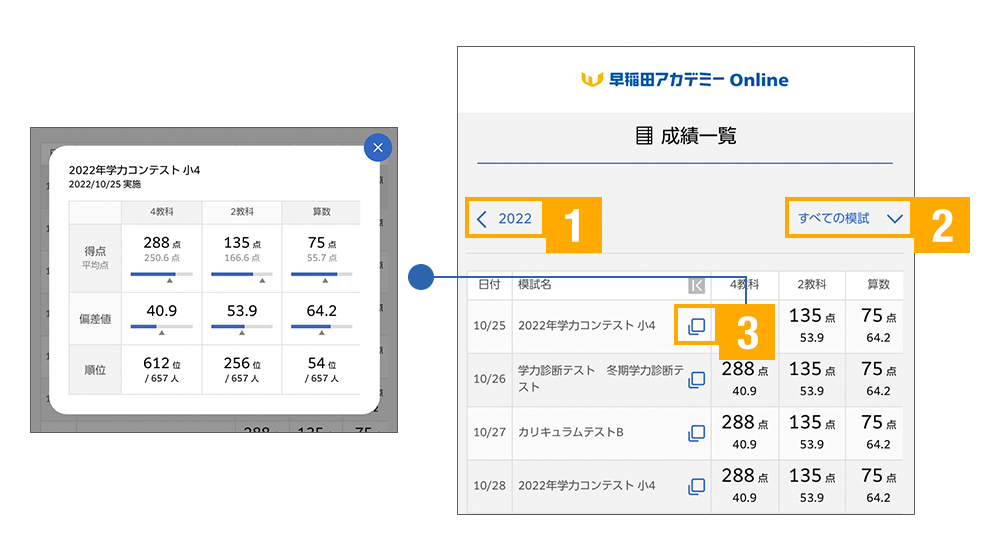This screenshot has width=1000, height=560.
Task: Click the 4教科 score 288 in popup
Action: coord(161,243)
